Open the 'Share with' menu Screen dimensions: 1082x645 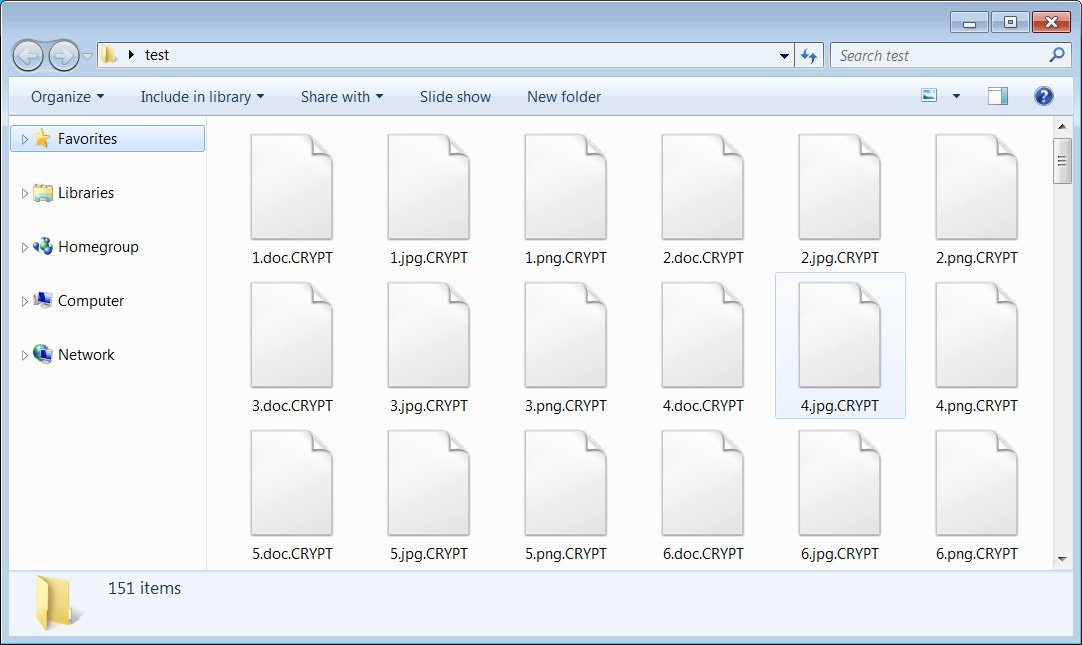pos(342,97)
